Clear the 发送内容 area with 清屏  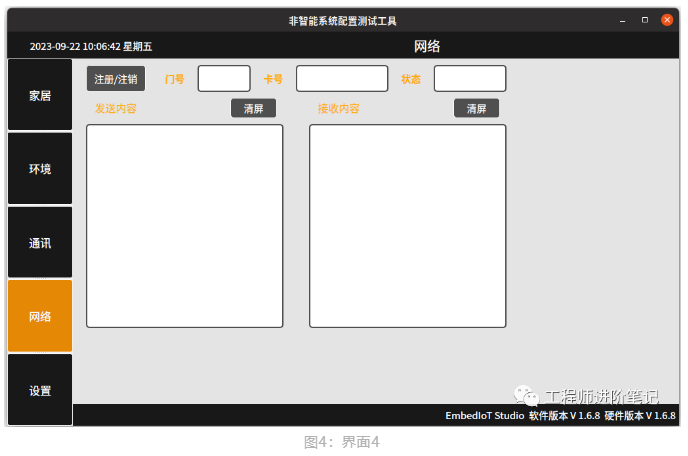click(x=254, y=108)
